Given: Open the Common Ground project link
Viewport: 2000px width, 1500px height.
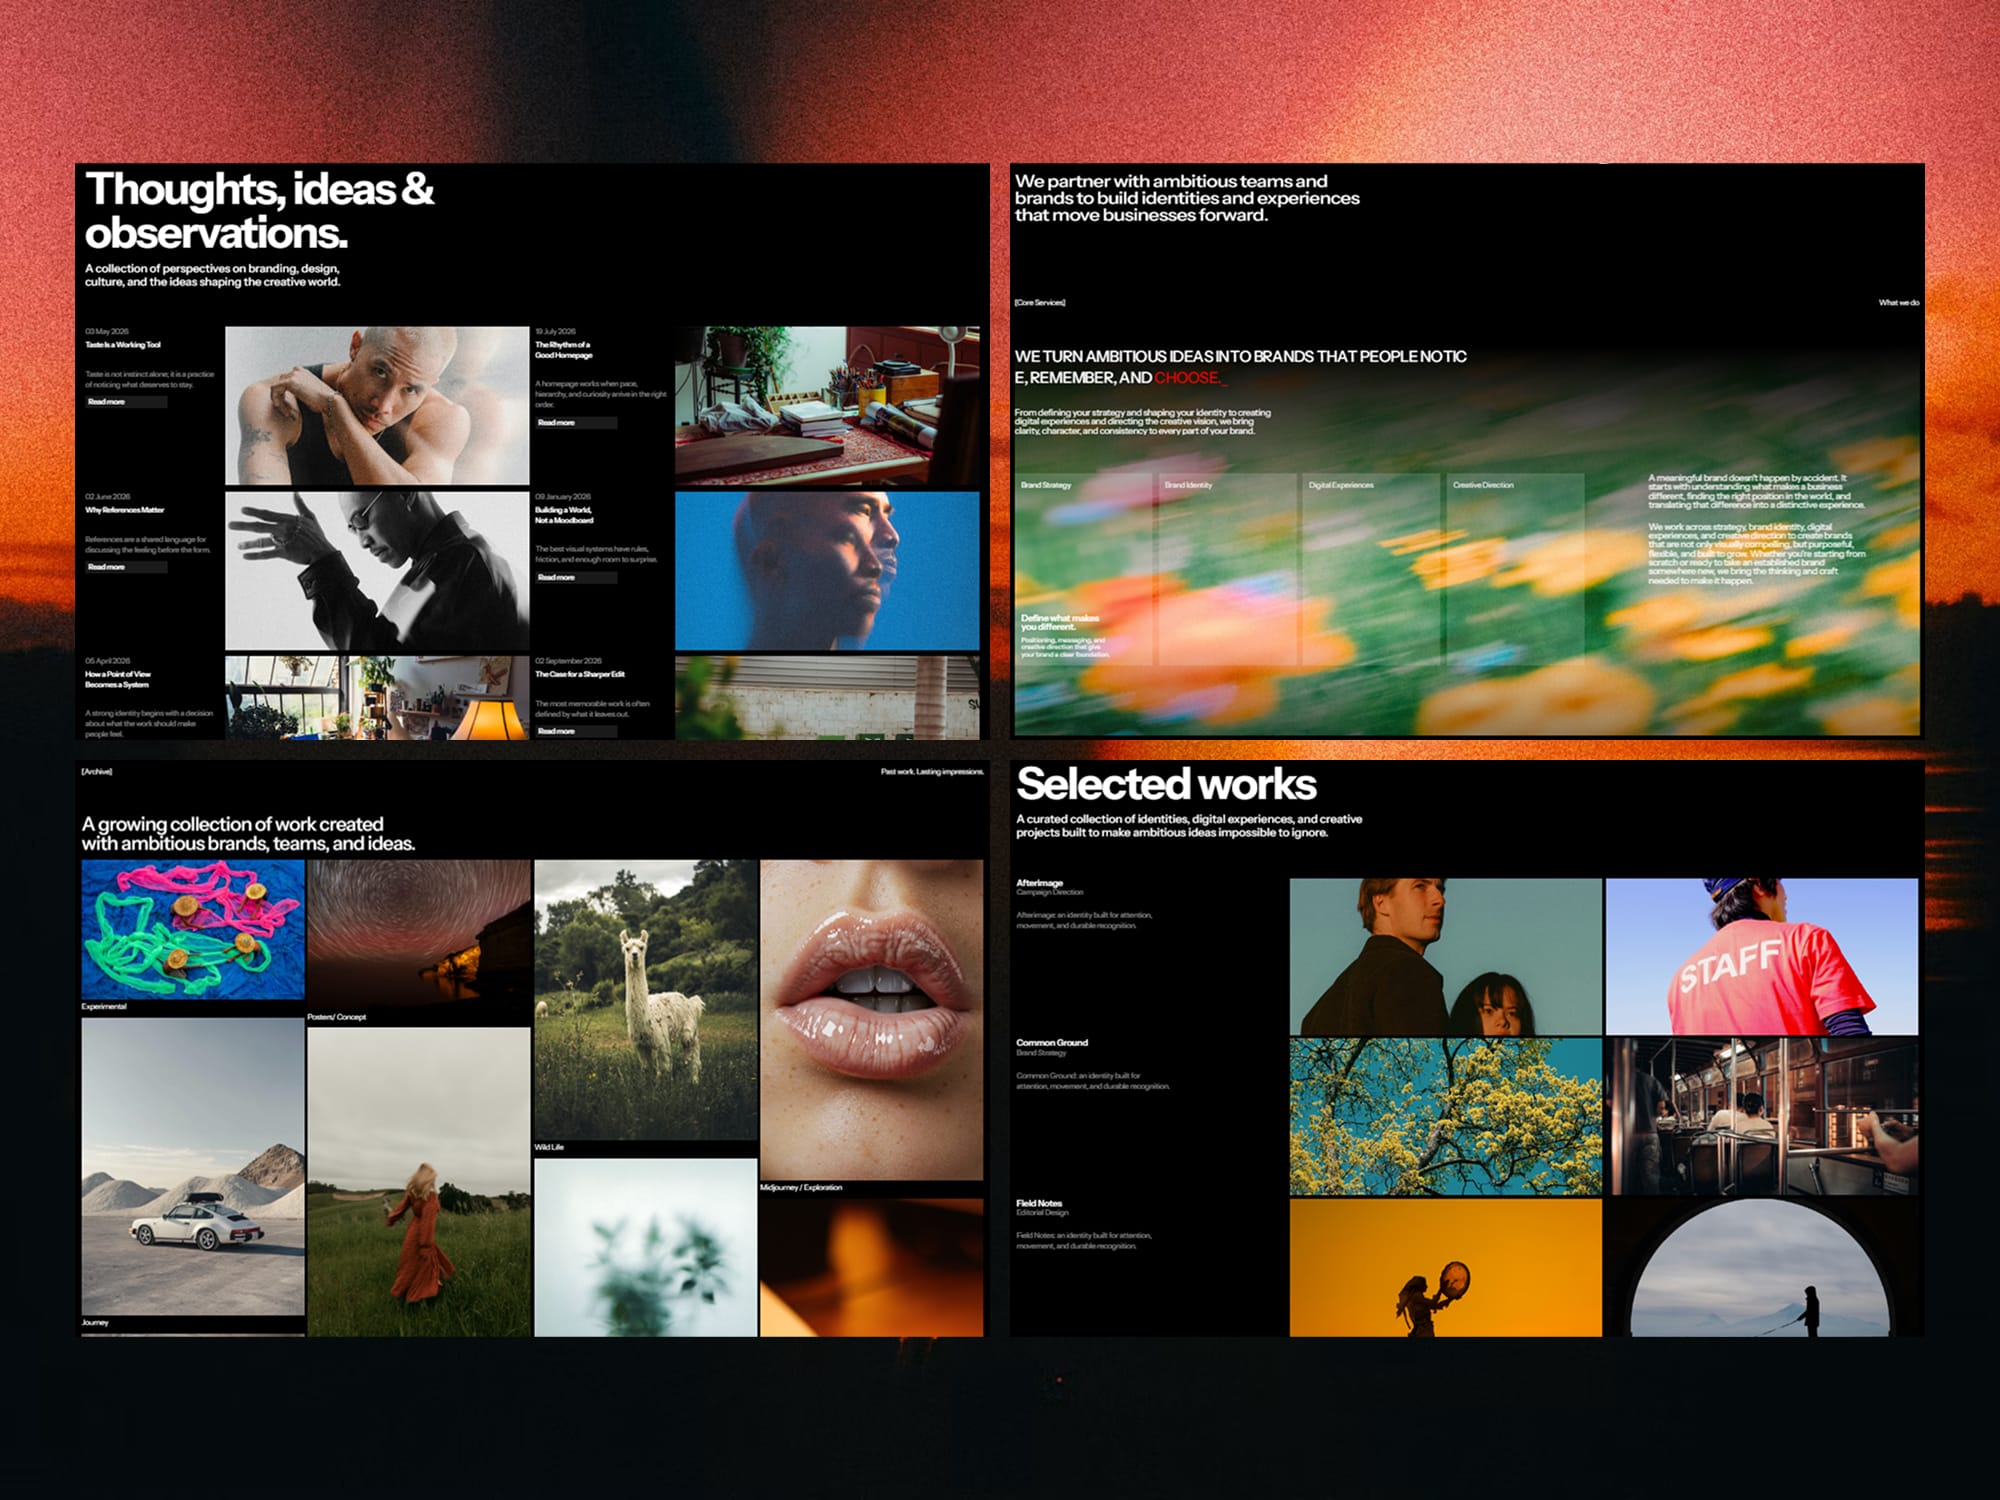Looking at the screenshot, I should click(1052, 1042).
